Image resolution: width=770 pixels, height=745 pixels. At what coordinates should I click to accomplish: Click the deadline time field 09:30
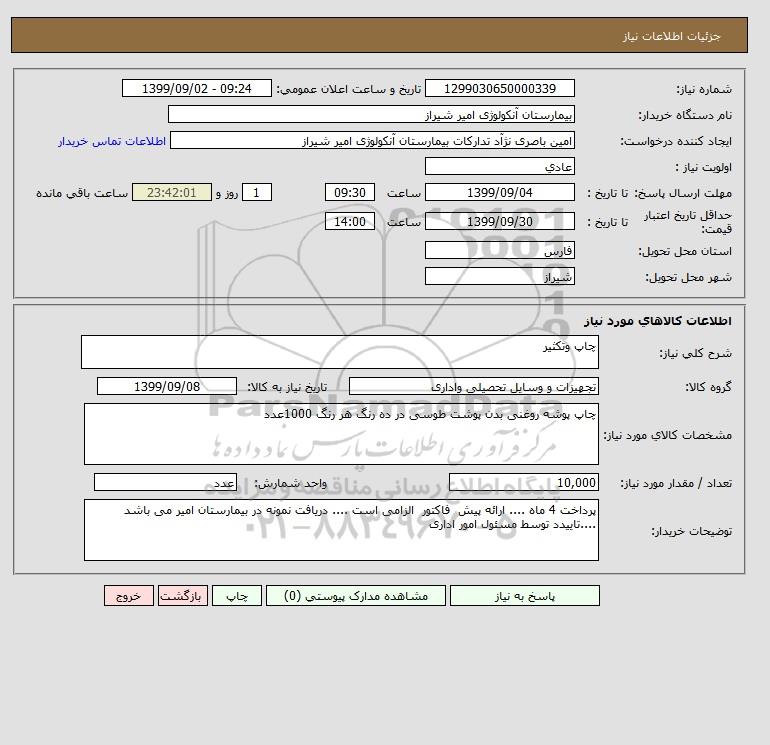tap(350, 193)
